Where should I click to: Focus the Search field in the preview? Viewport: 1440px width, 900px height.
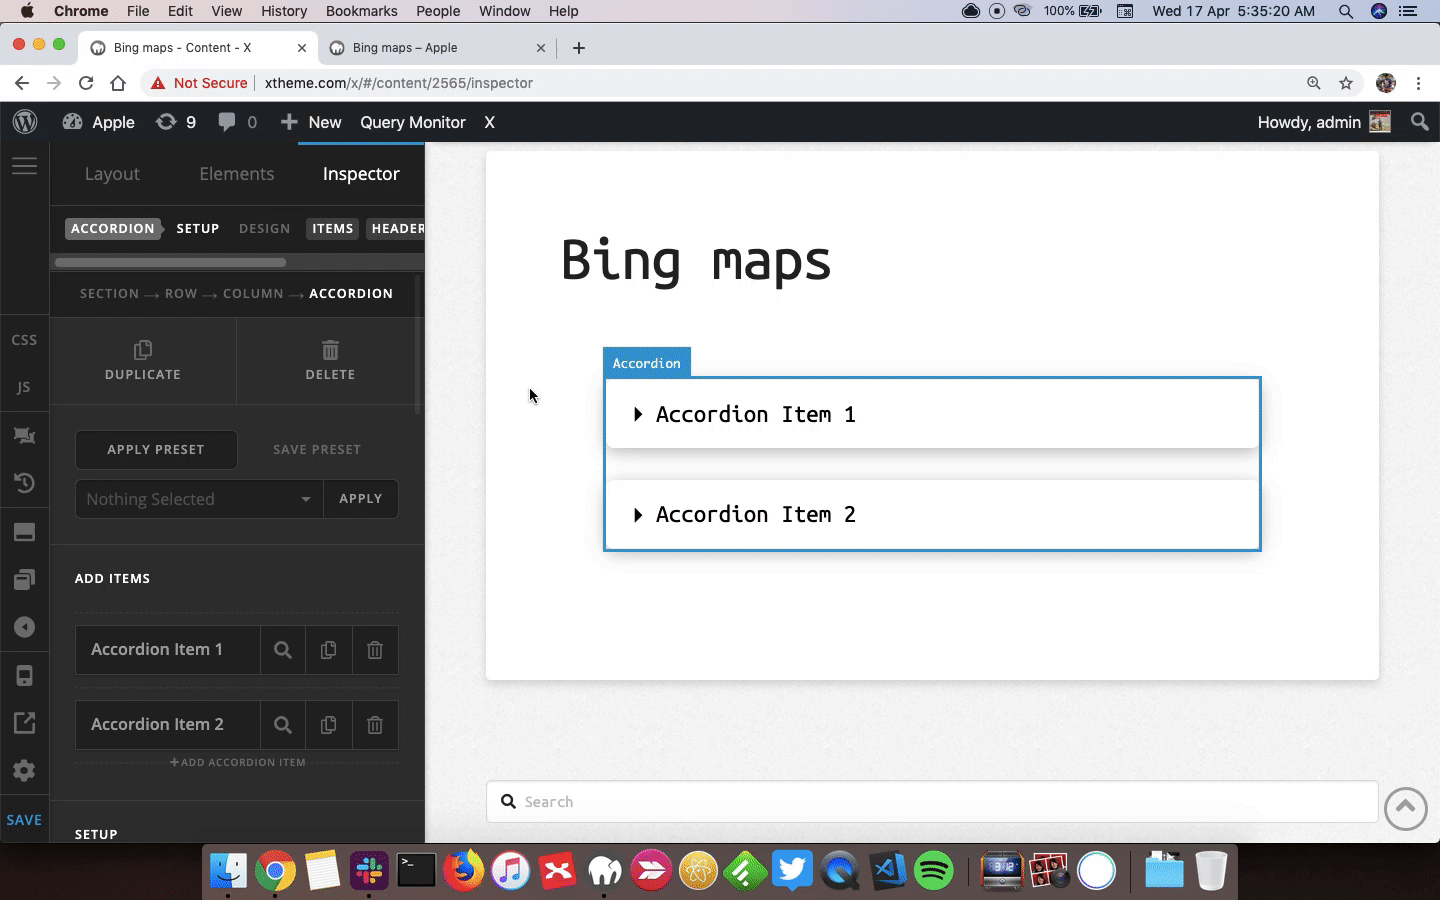pos(932,802)
